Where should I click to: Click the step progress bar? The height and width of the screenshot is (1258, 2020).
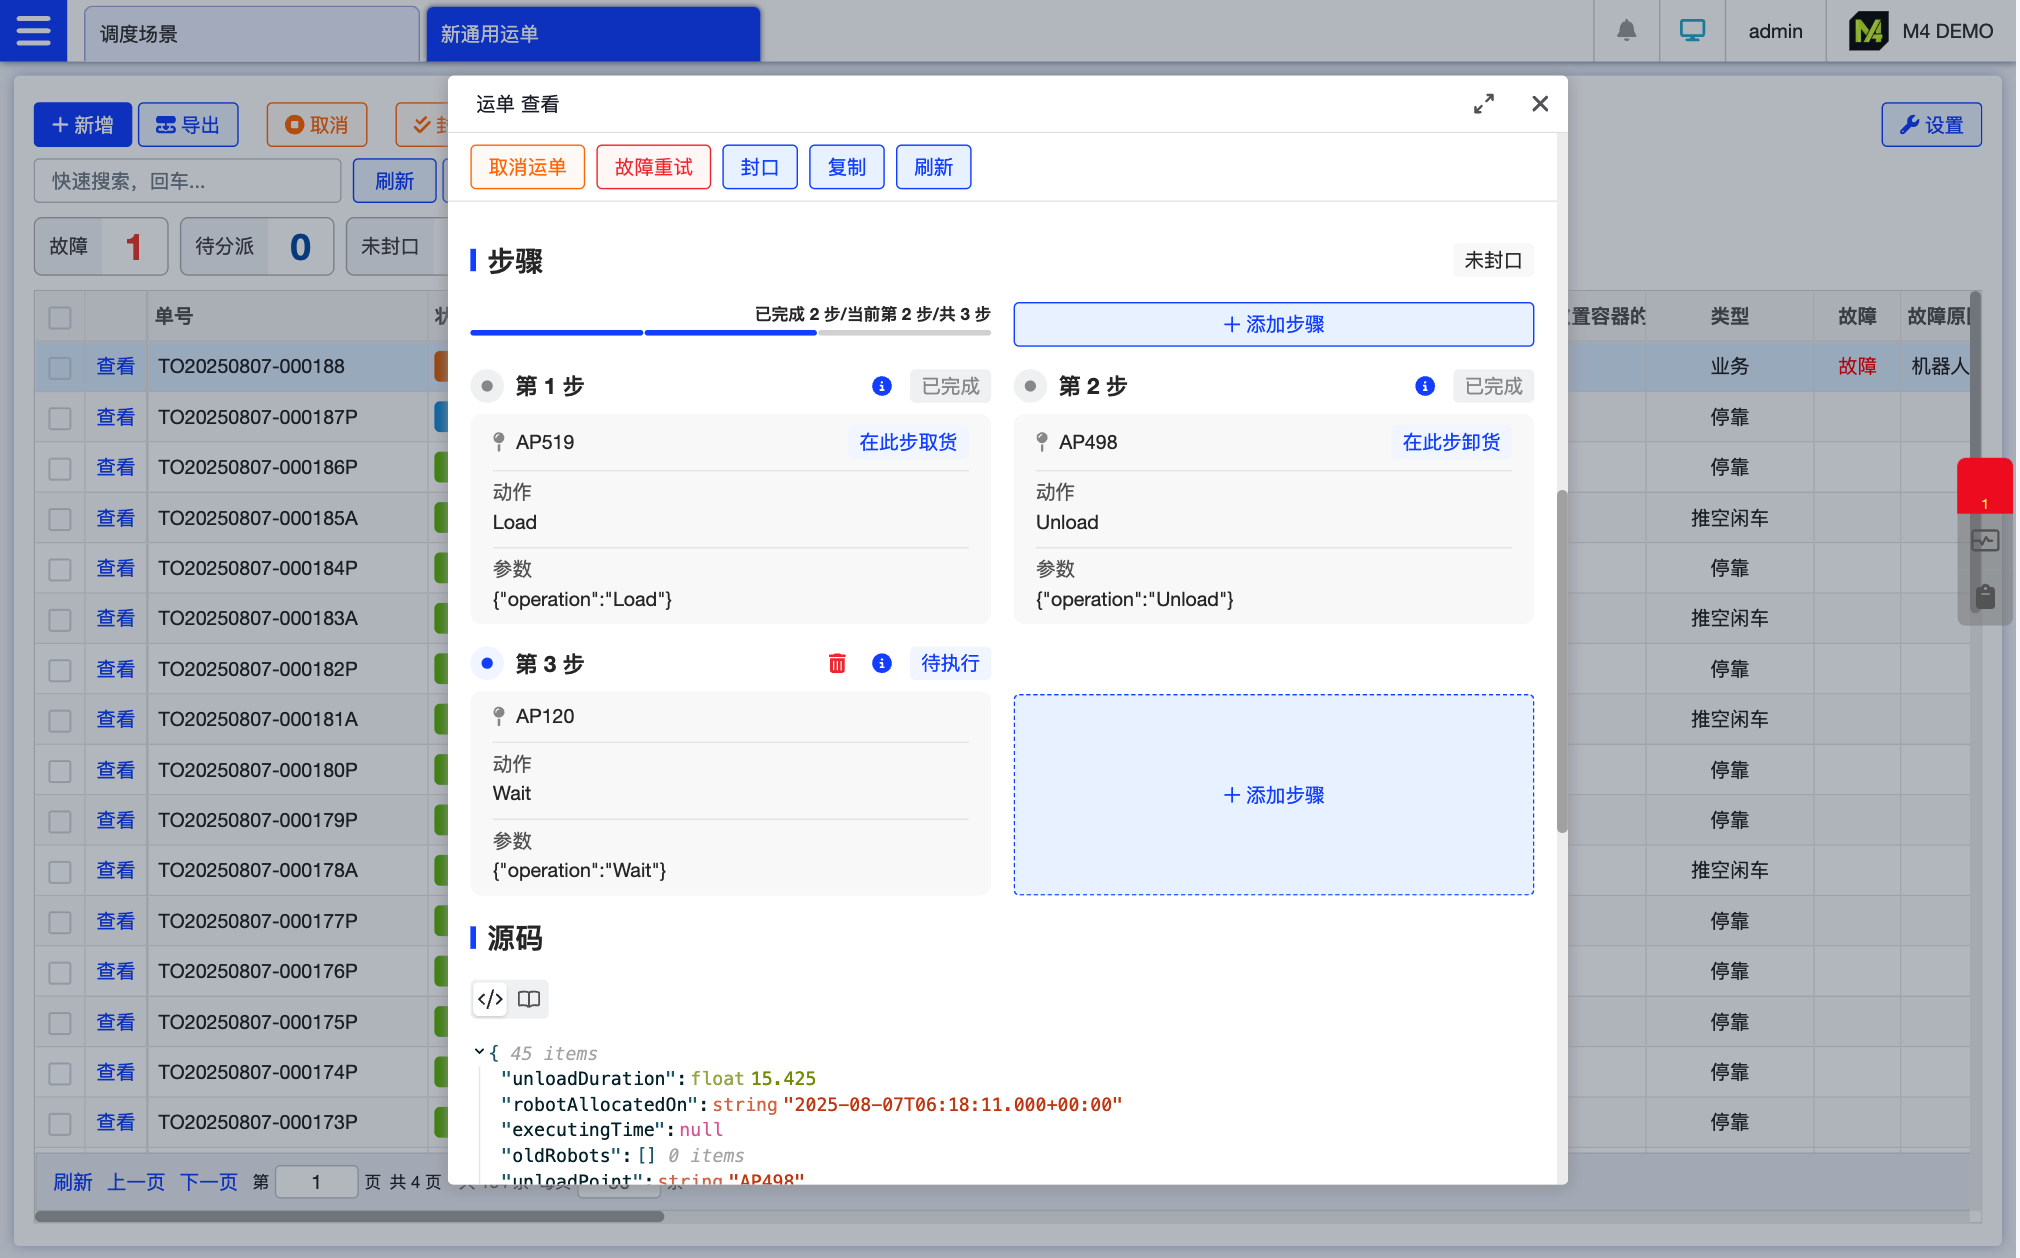point(730,332)
